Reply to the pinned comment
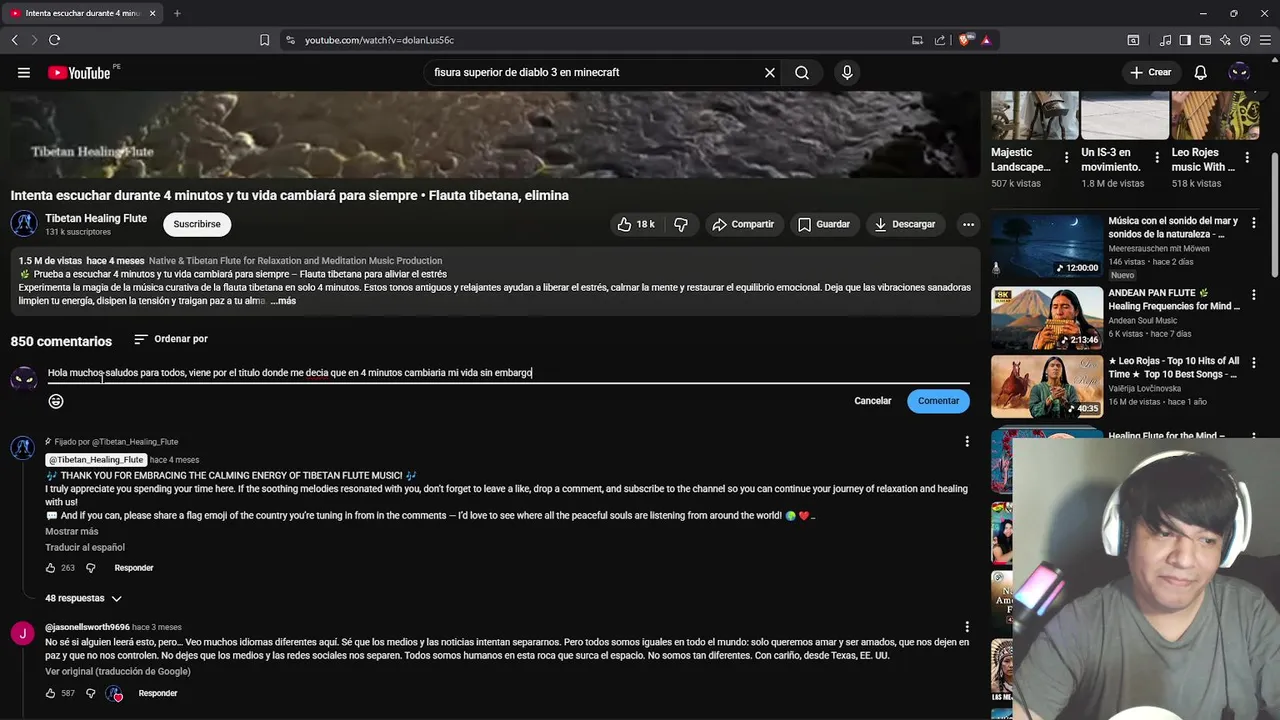The height and width of the screenshot is (720, 1280). click(x=134, y=568)
